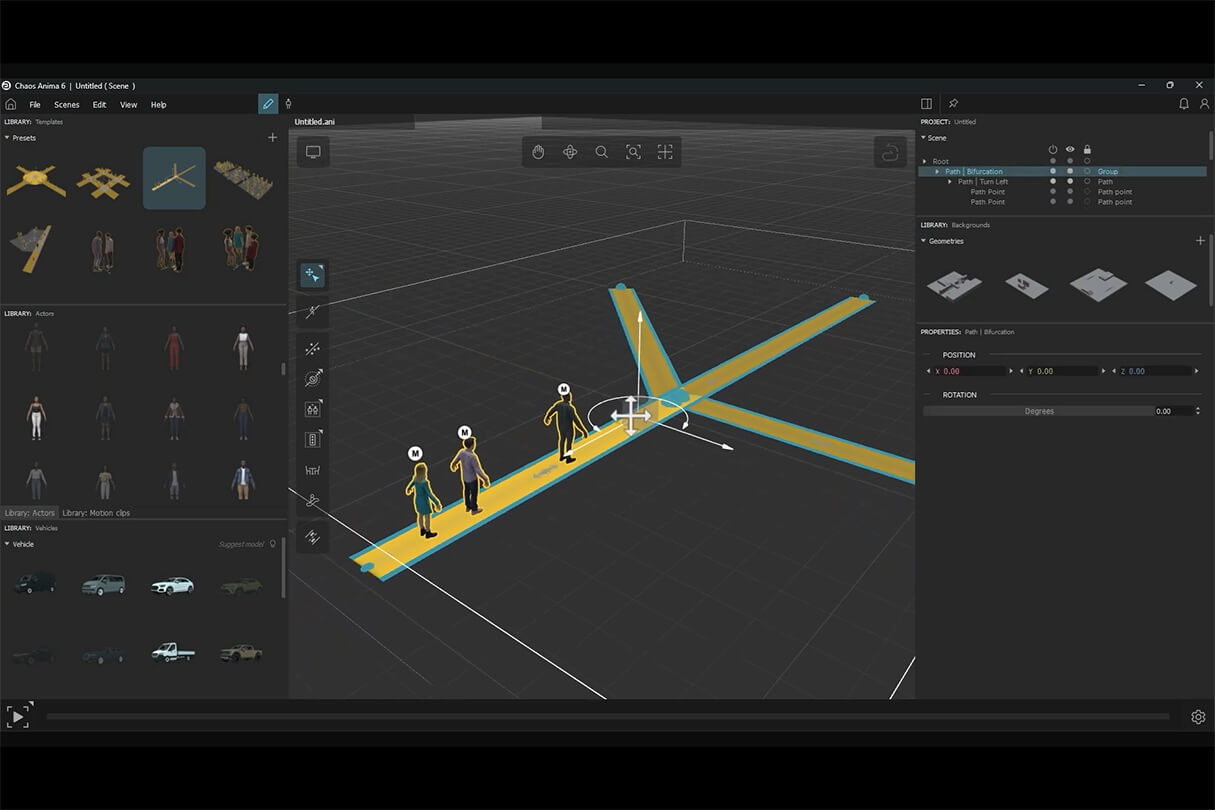
Task: Select the traffic light tool in left toolbar
Action: 313,439
